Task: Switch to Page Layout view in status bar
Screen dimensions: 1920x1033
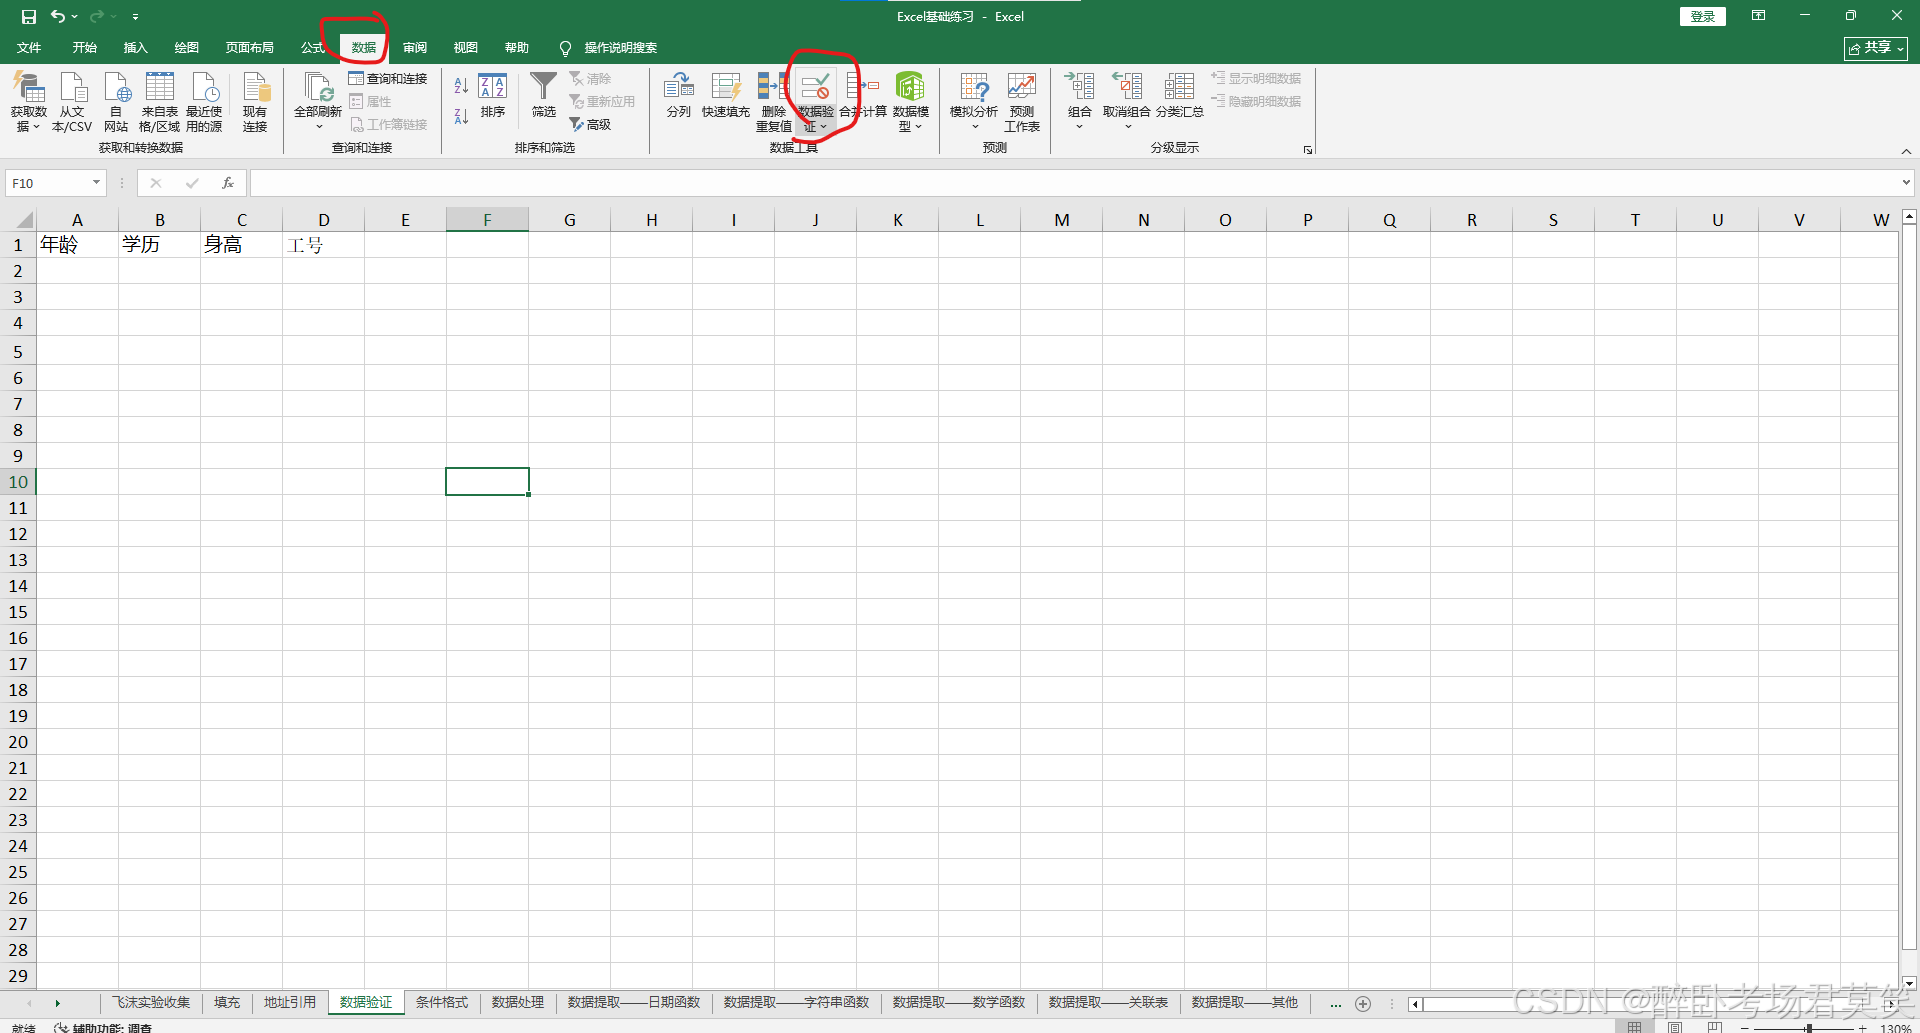Action: click(1675, 1027)
